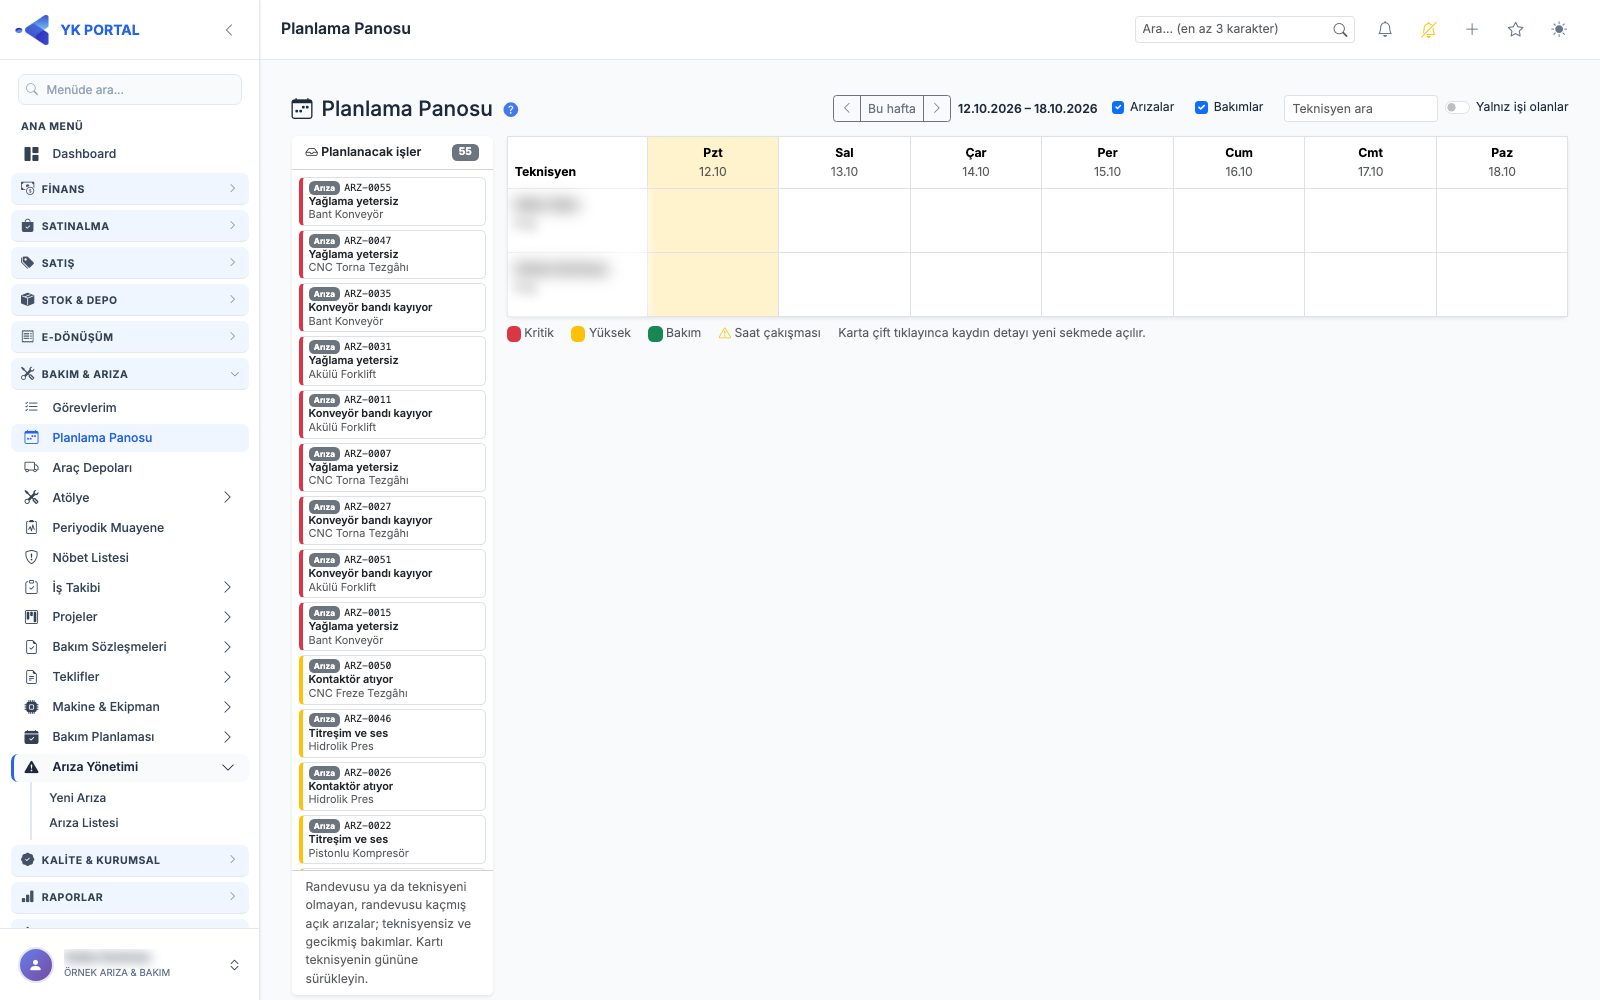Image resolution: width=1600 pixels, height=1000 pixels.
Task: Select the ARZ-0050 Kontaktör atıyor card
Action: pyautogui.click(x=392, y=680)
